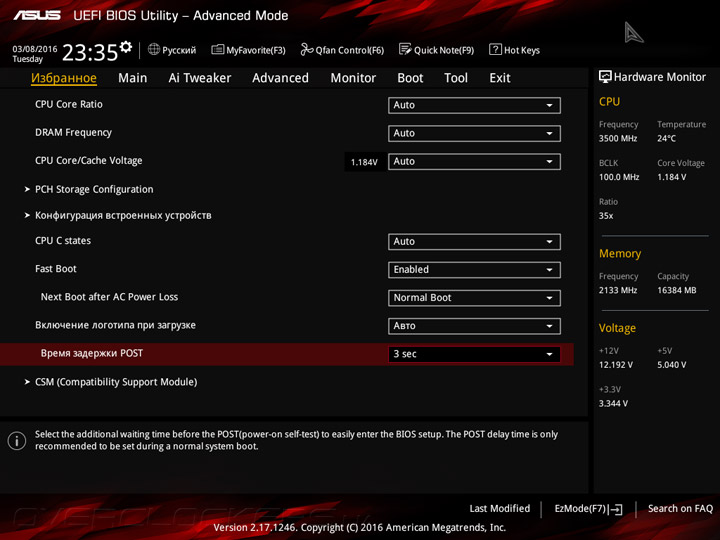Screen dimensions: 720x540
Task: Click the Hardware Monitor display icon
Action: coord(605,77)
